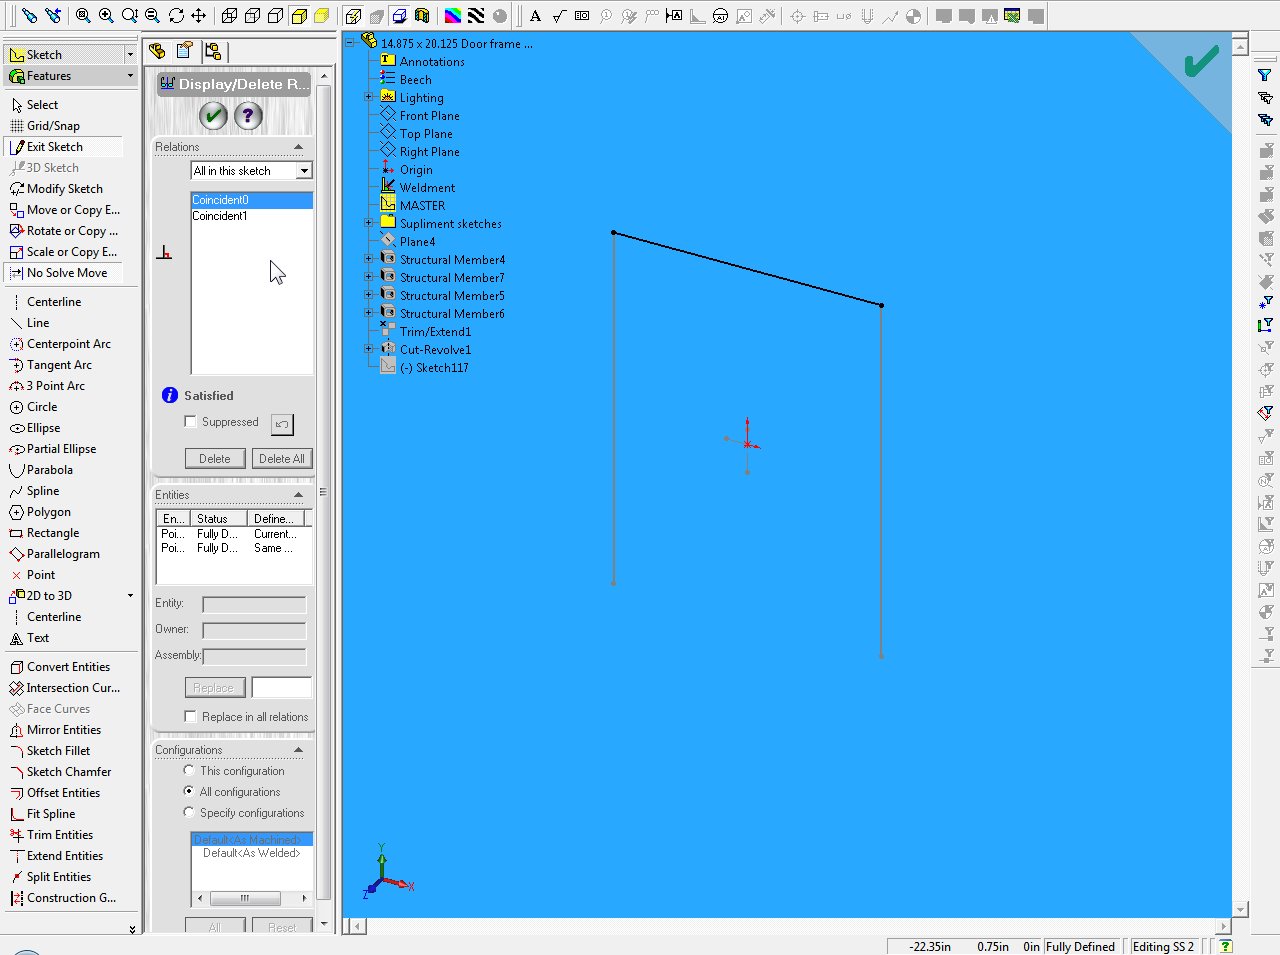Click the Mirror Entities tool
Image resolution: width=1280 pixels, height=955 pixels.
(63, 730)
